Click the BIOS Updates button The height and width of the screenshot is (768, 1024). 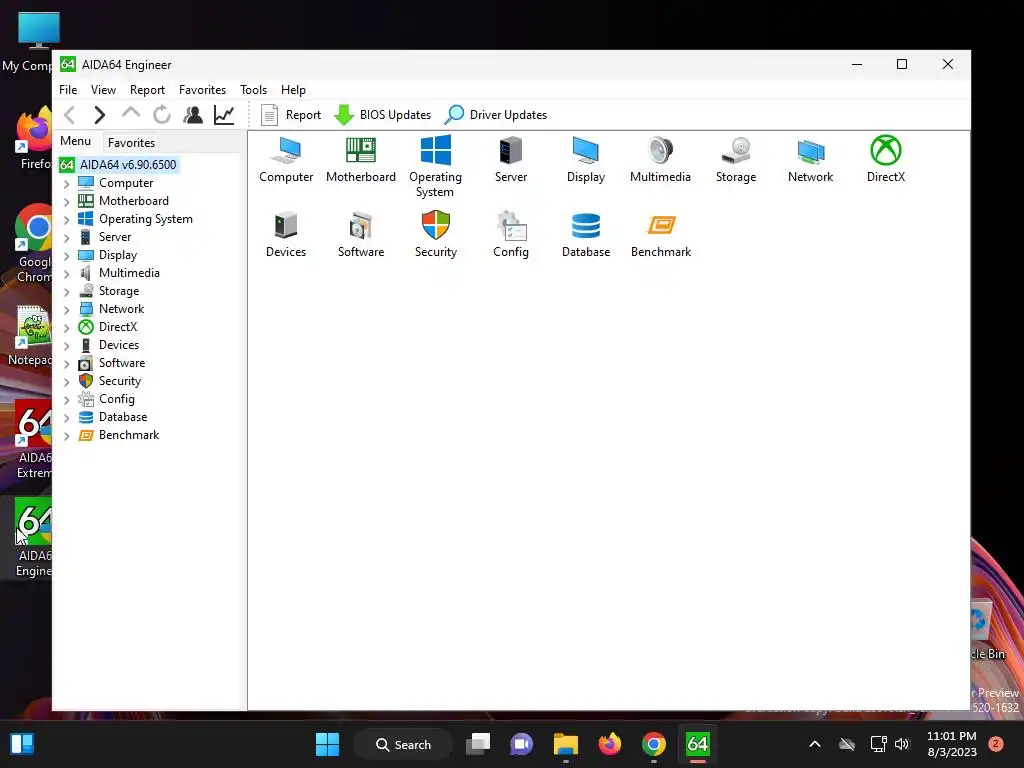point(382,115)
